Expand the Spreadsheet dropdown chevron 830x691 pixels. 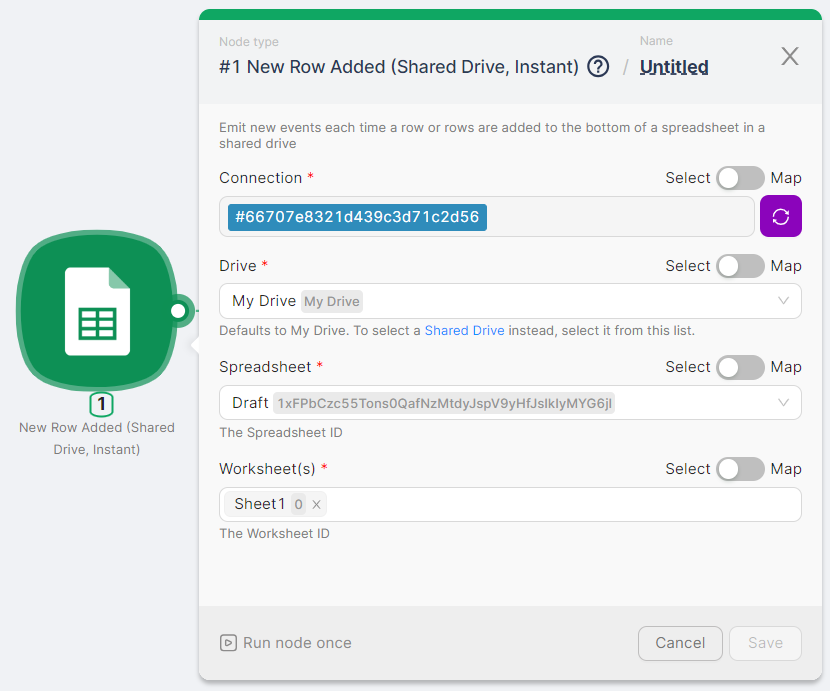tap(783, 403)
